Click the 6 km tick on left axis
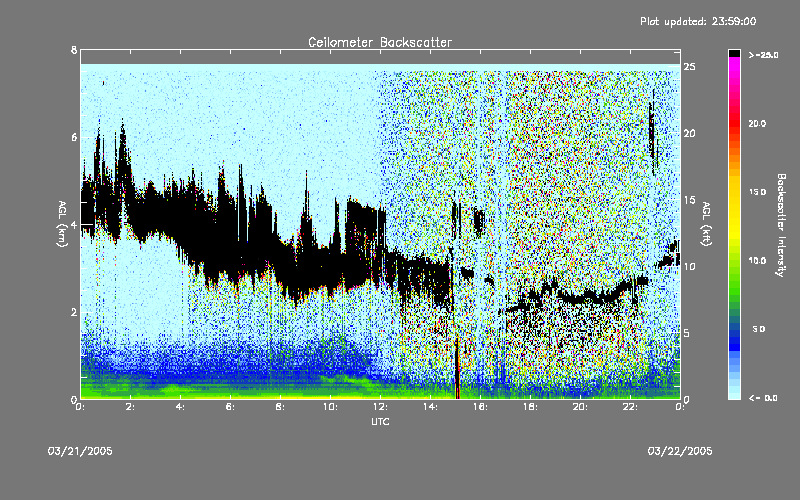The image size is (800, 500). (74, 137)
